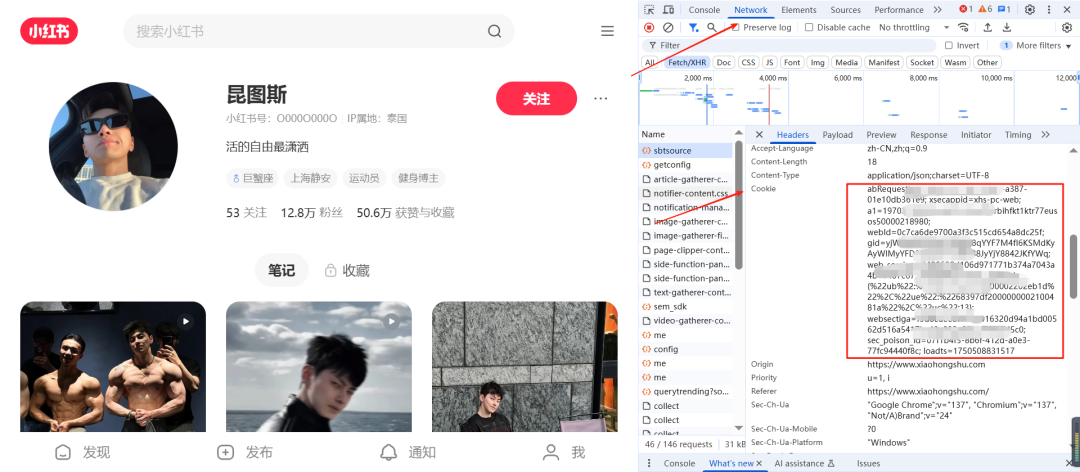Open the Initiator tab
Viewport: 1080px width, 472px height.
tap(976, 135)
